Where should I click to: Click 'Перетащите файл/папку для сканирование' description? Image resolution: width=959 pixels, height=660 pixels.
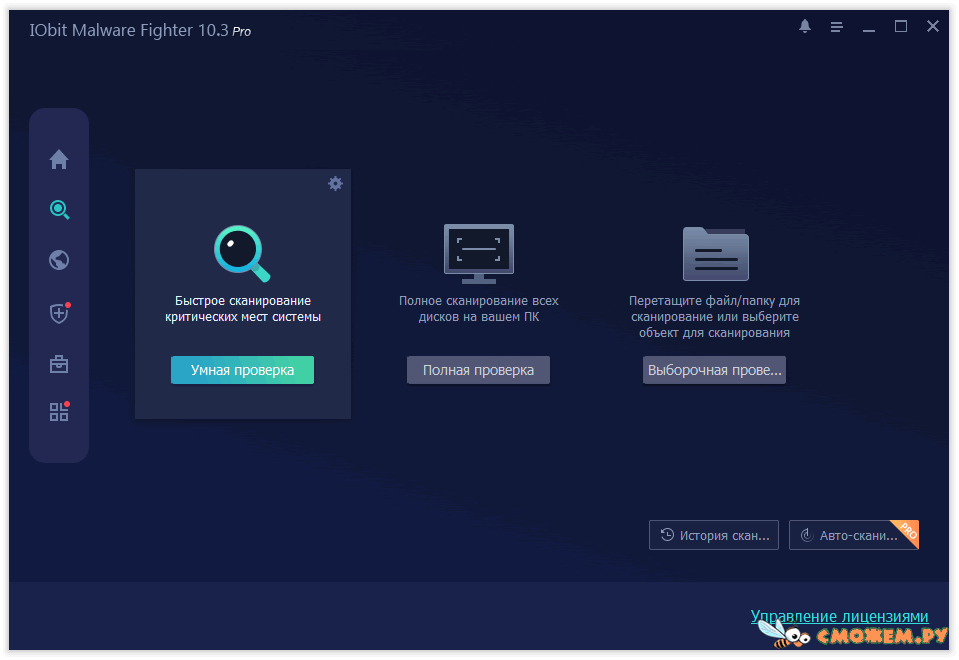[714, 317]
